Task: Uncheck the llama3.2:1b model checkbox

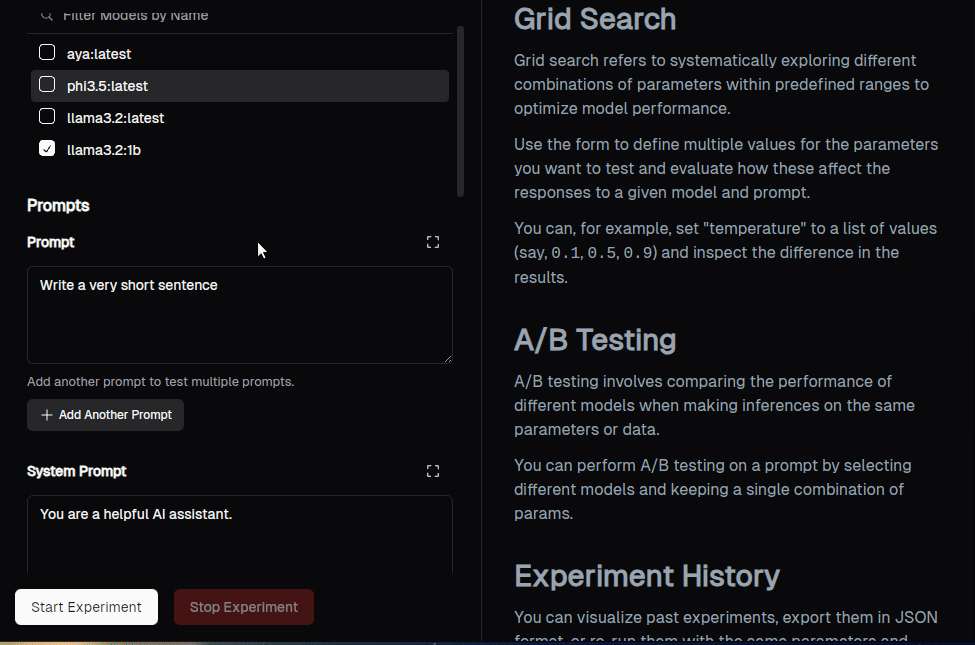Action: pyautogui.click(x=47, y=149)
